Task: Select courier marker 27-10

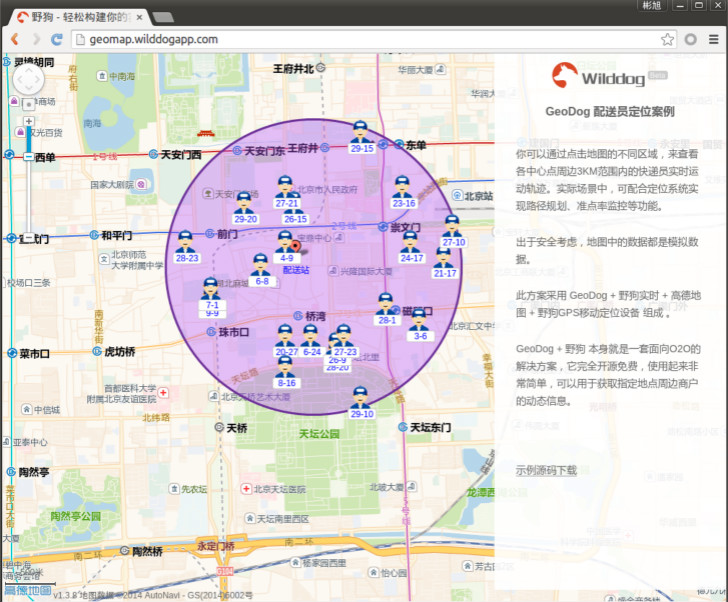Action: (453, 232)
